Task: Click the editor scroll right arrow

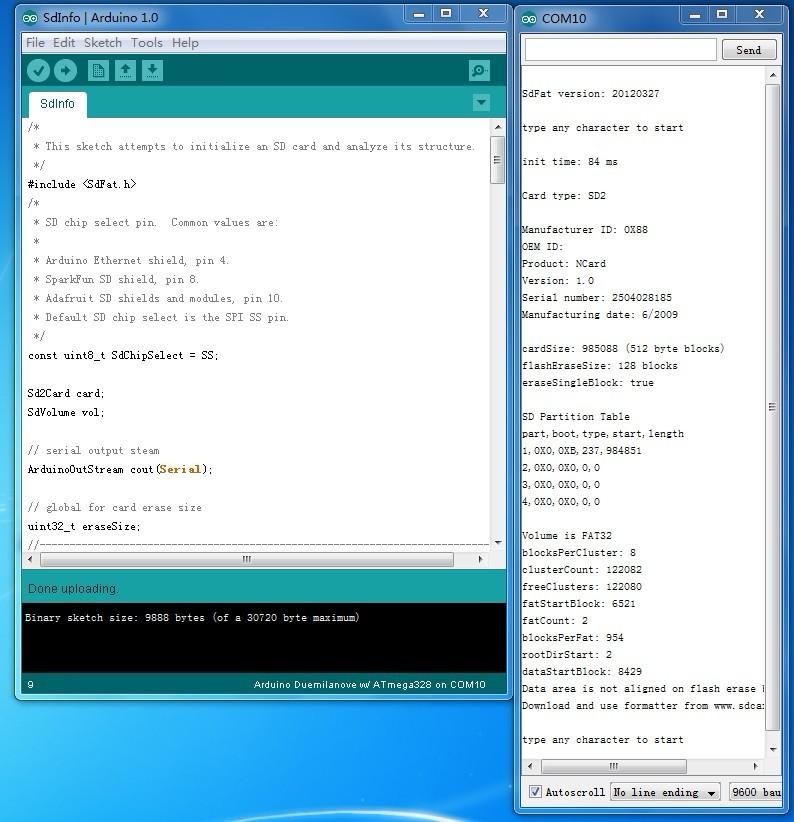Action: tap(481, 559)
